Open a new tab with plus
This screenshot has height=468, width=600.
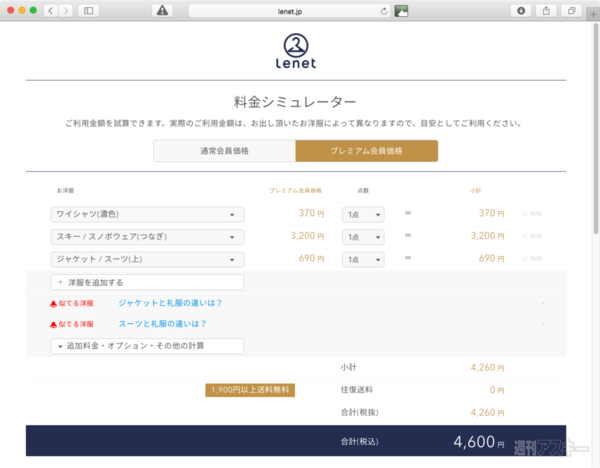(593, 14)
